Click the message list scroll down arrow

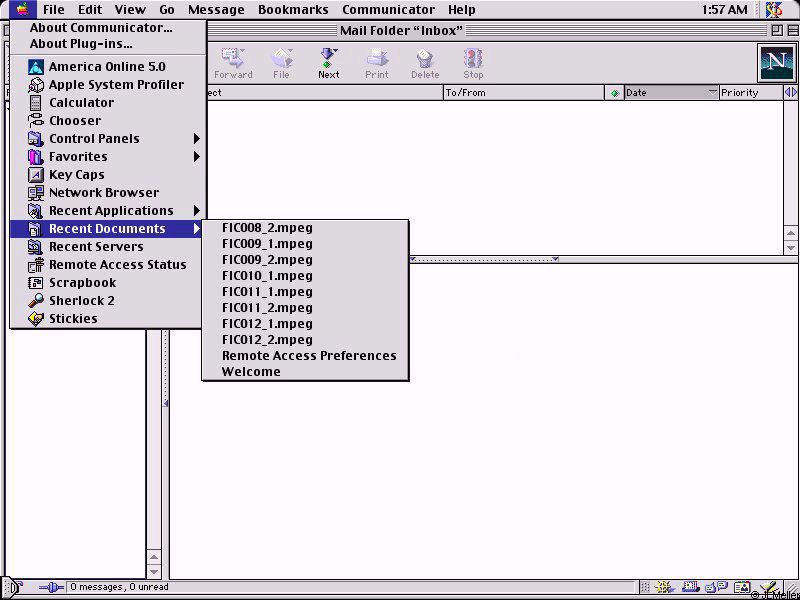click(x=791, y=247)
